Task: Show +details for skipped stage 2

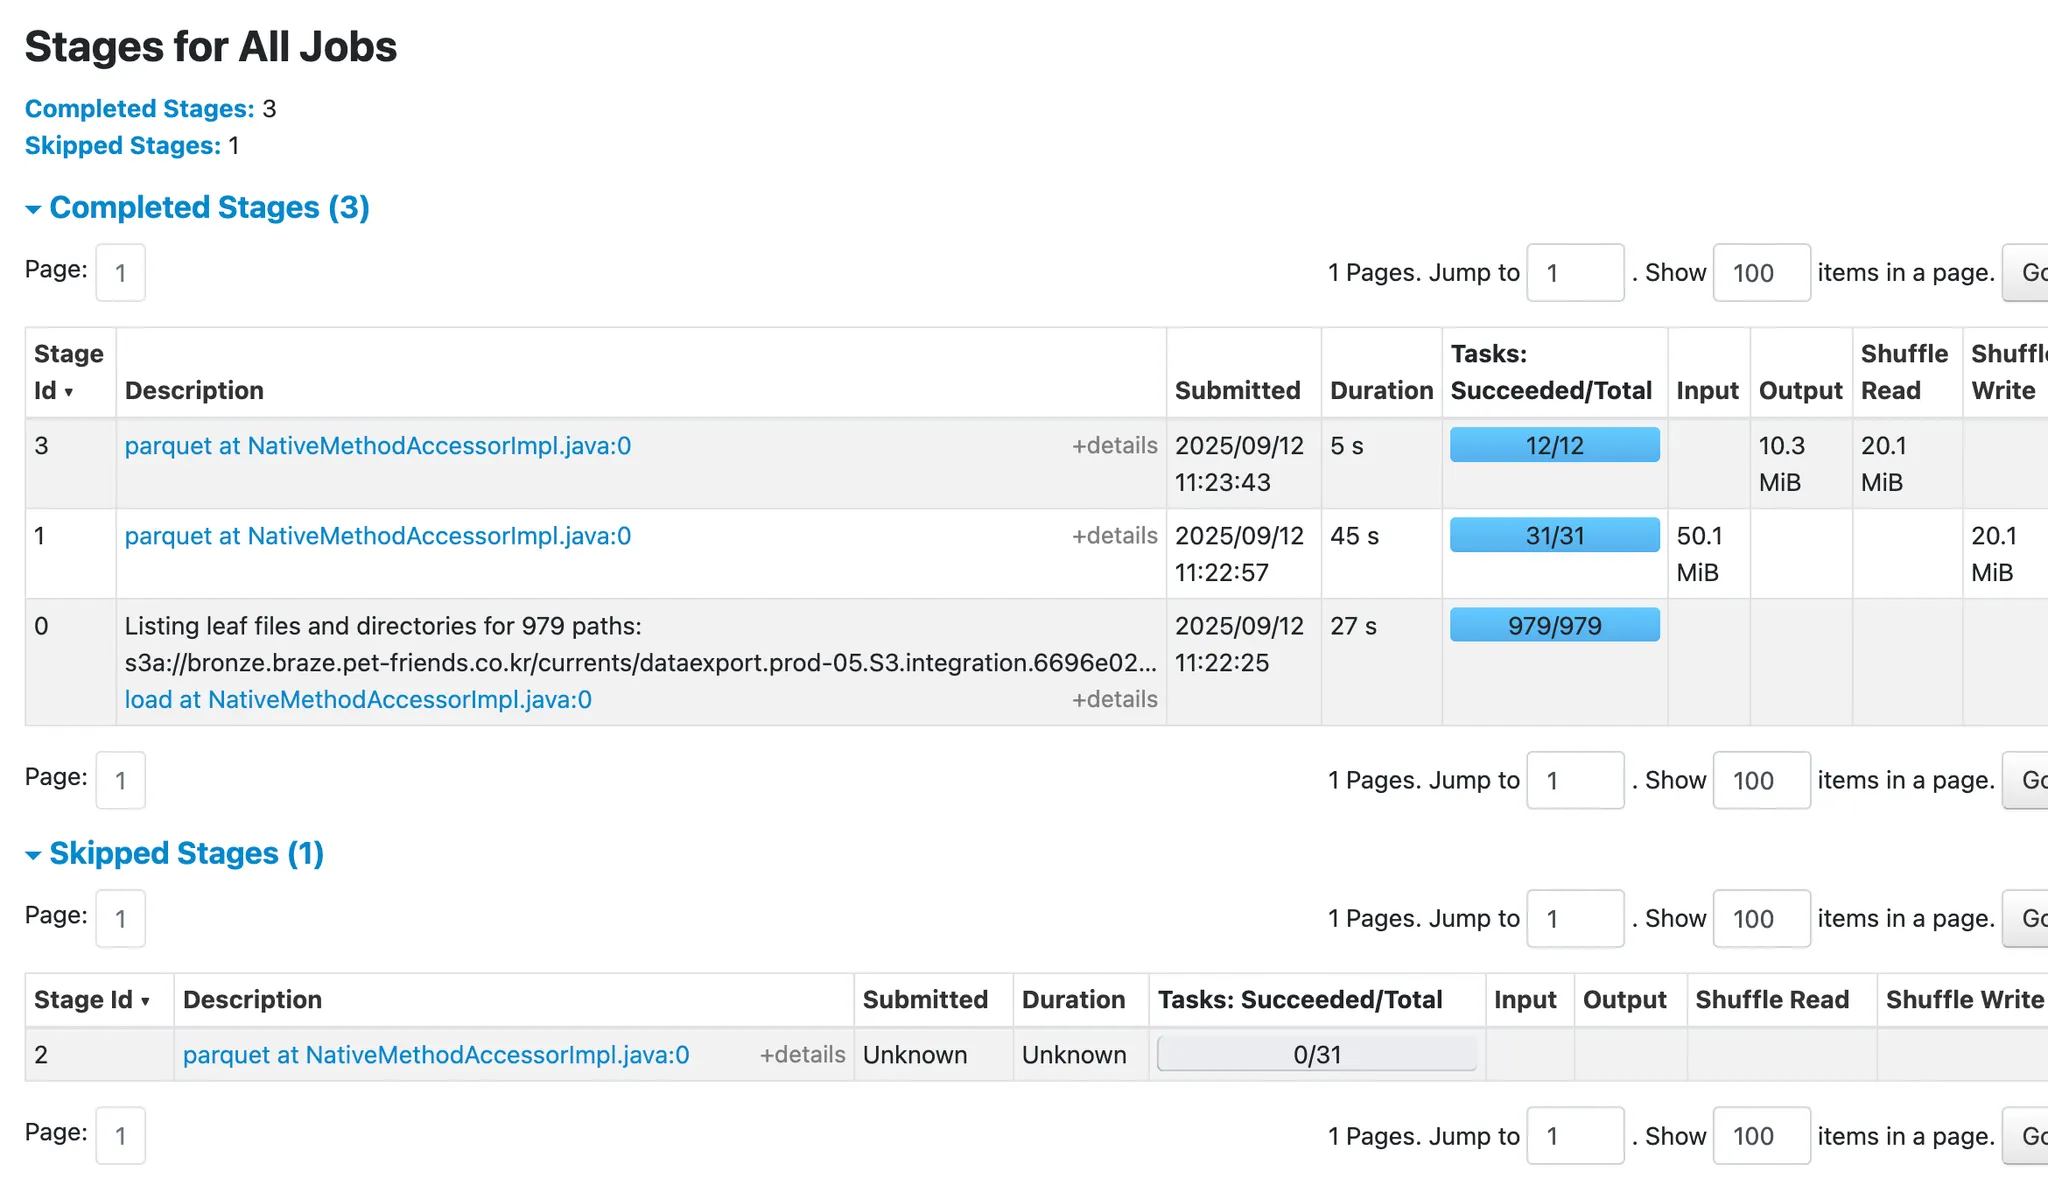Action: (x=802, y=1055)
